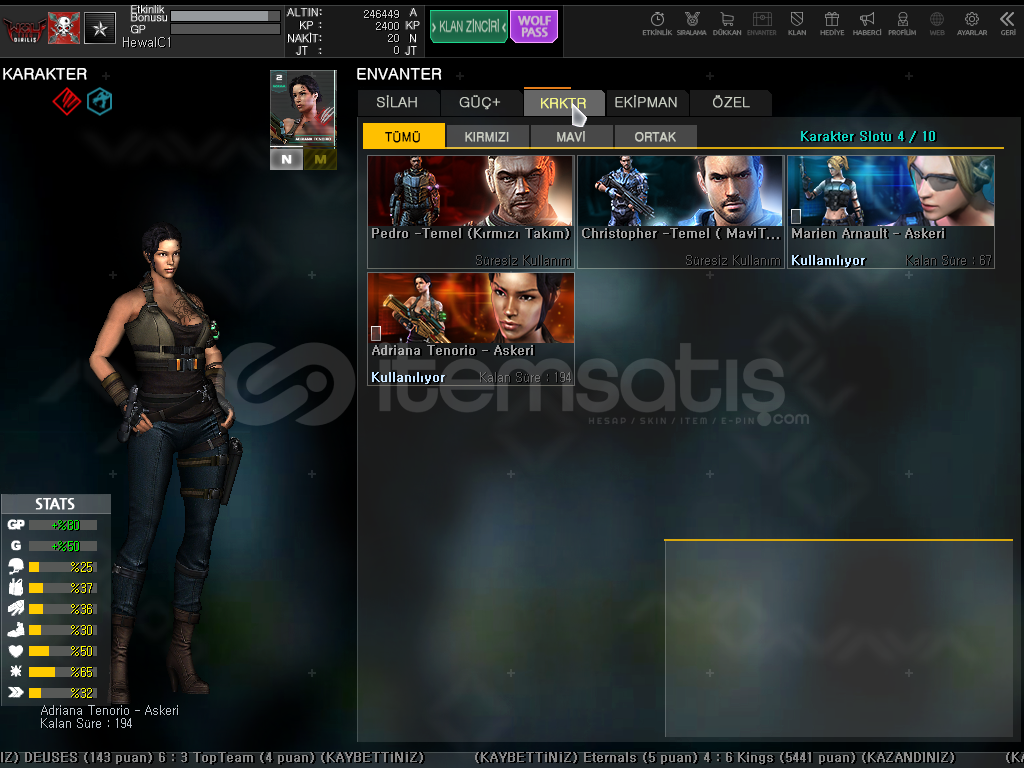Screen dimensions: 1024x768
Task: Select the Christopher Temel character card
Action: coord(680,212)
